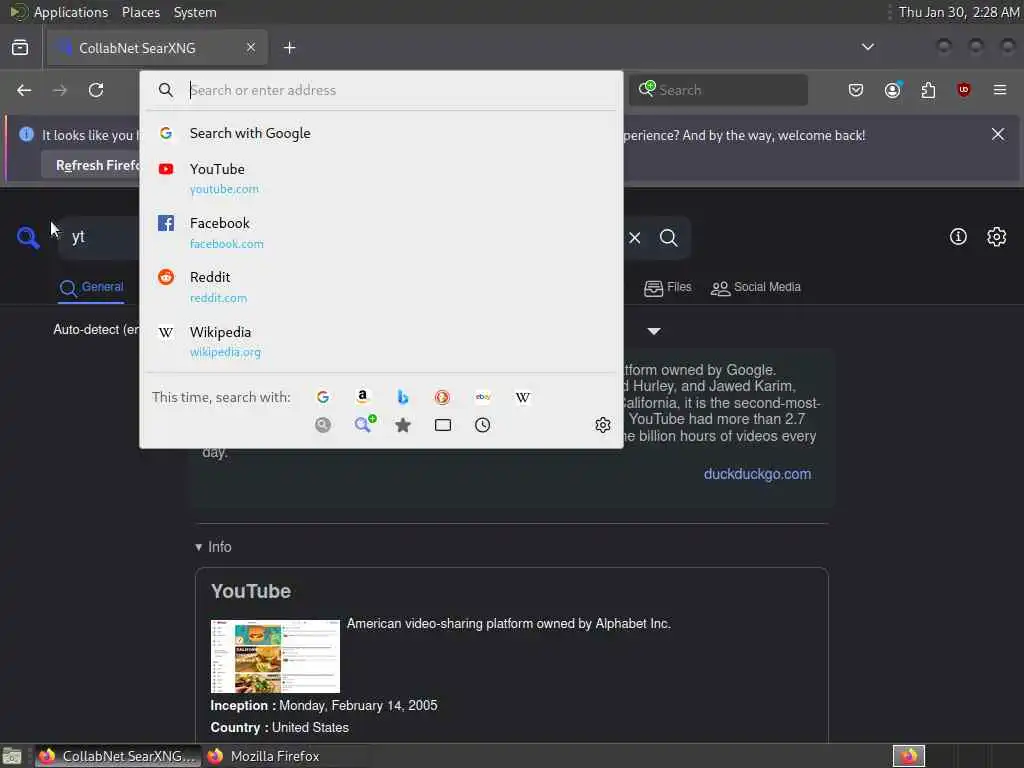Screen dimensions: 1024x768
Task: Open the Places menu
Action: tap(140, 12)
